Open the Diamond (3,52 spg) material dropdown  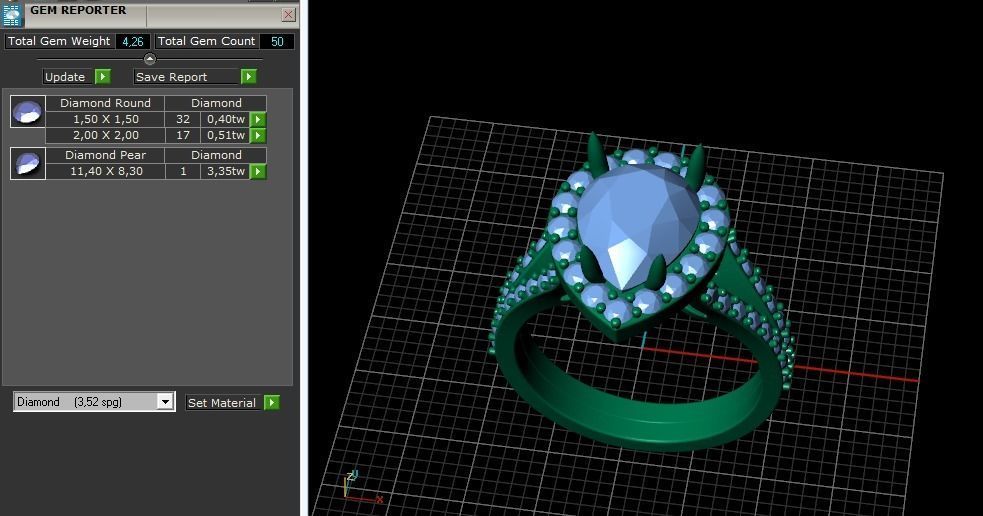(94, 402)
